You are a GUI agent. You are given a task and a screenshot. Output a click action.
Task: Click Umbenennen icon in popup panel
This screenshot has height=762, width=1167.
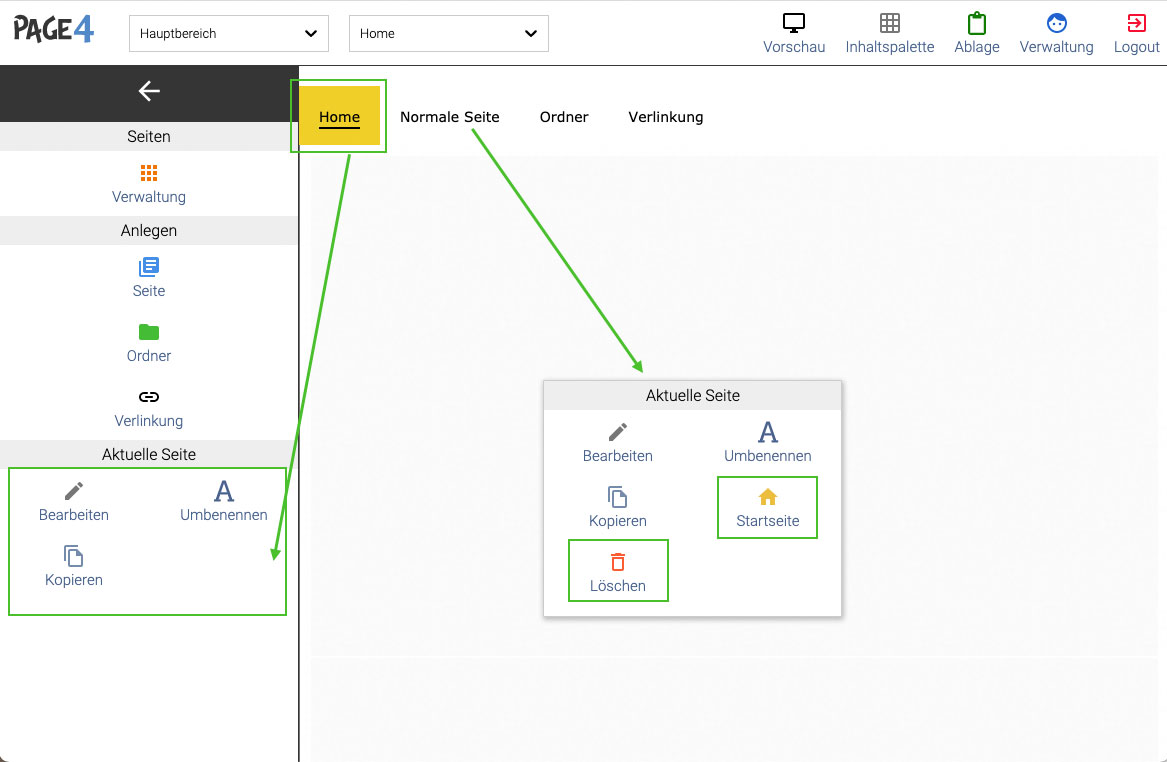[768, 432]
